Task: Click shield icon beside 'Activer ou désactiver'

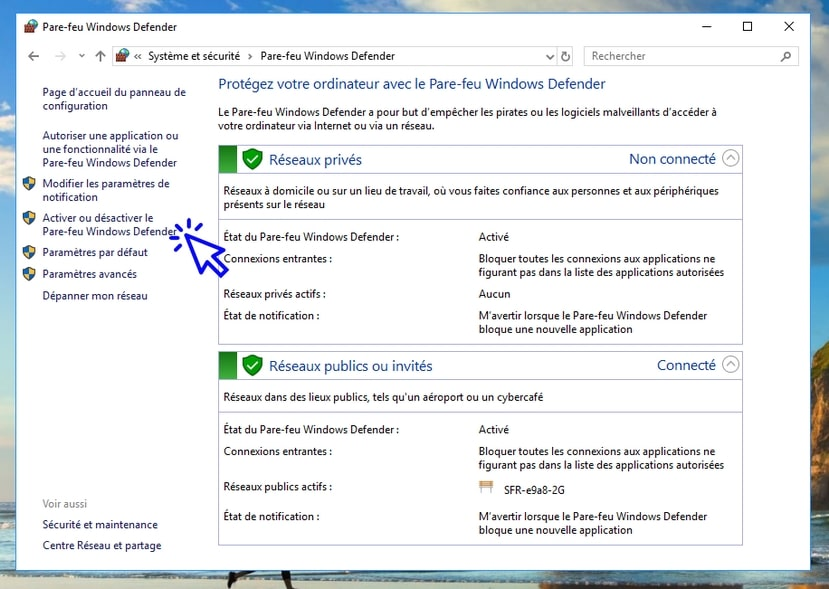Action: click(x=29, y=218)
